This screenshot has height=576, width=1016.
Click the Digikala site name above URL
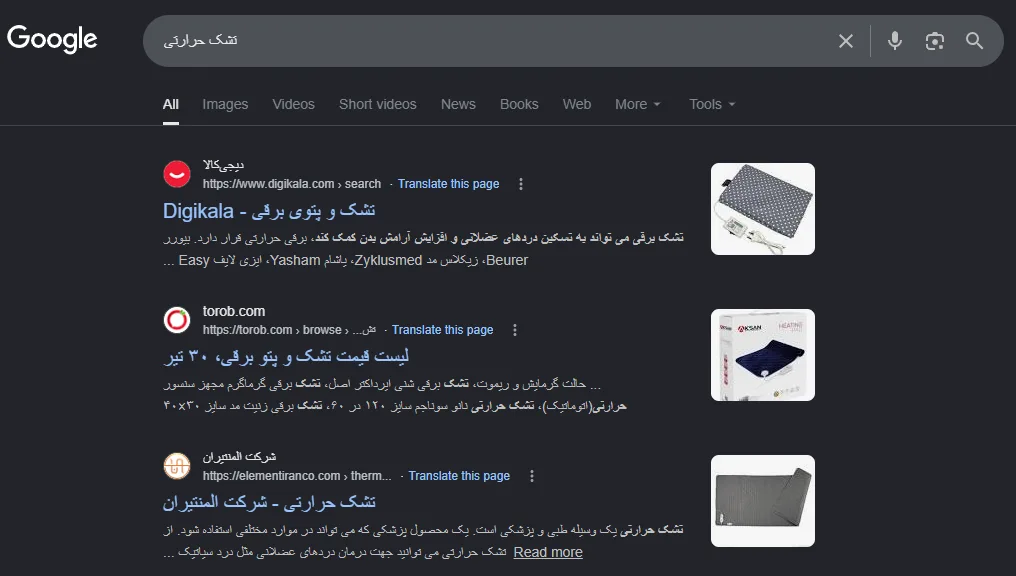(224, 166)
